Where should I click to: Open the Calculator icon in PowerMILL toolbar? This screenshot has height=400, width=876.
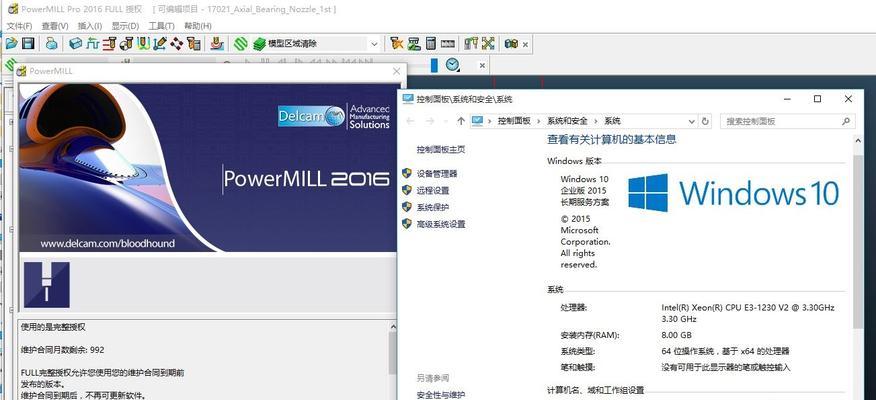431,43
